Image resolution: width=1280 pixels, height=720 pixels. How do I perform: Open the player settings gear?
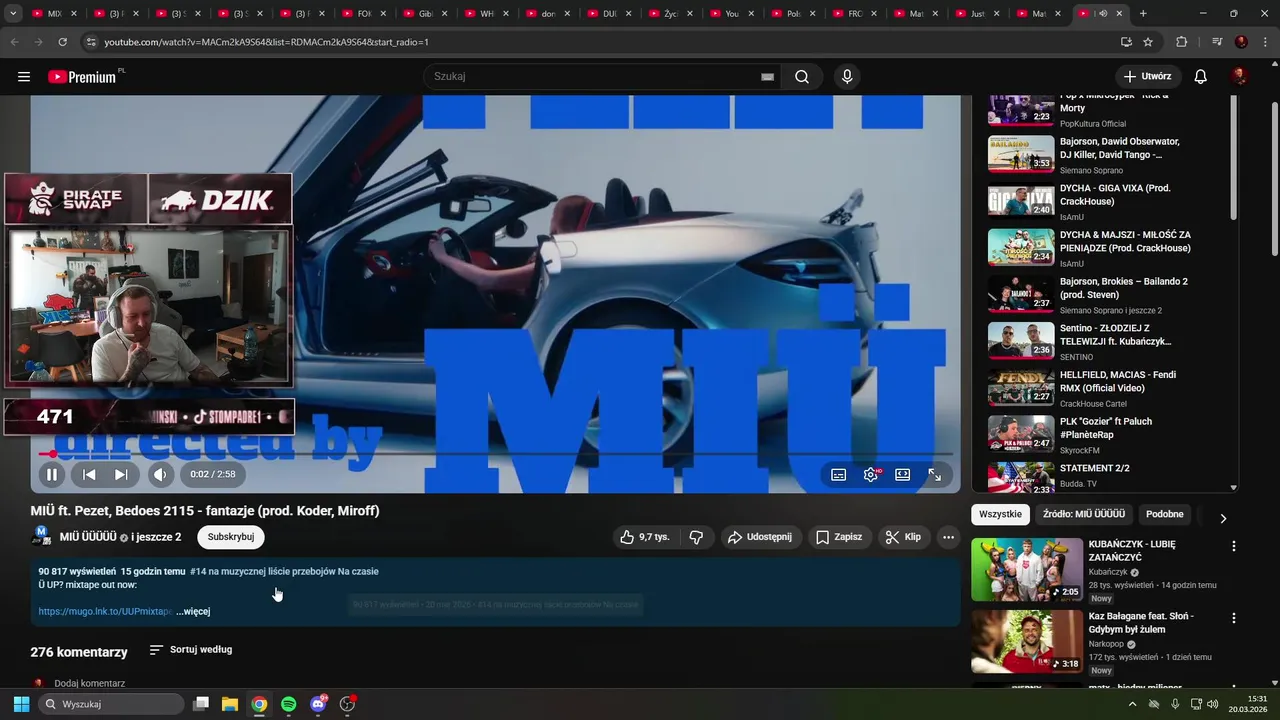871,475
